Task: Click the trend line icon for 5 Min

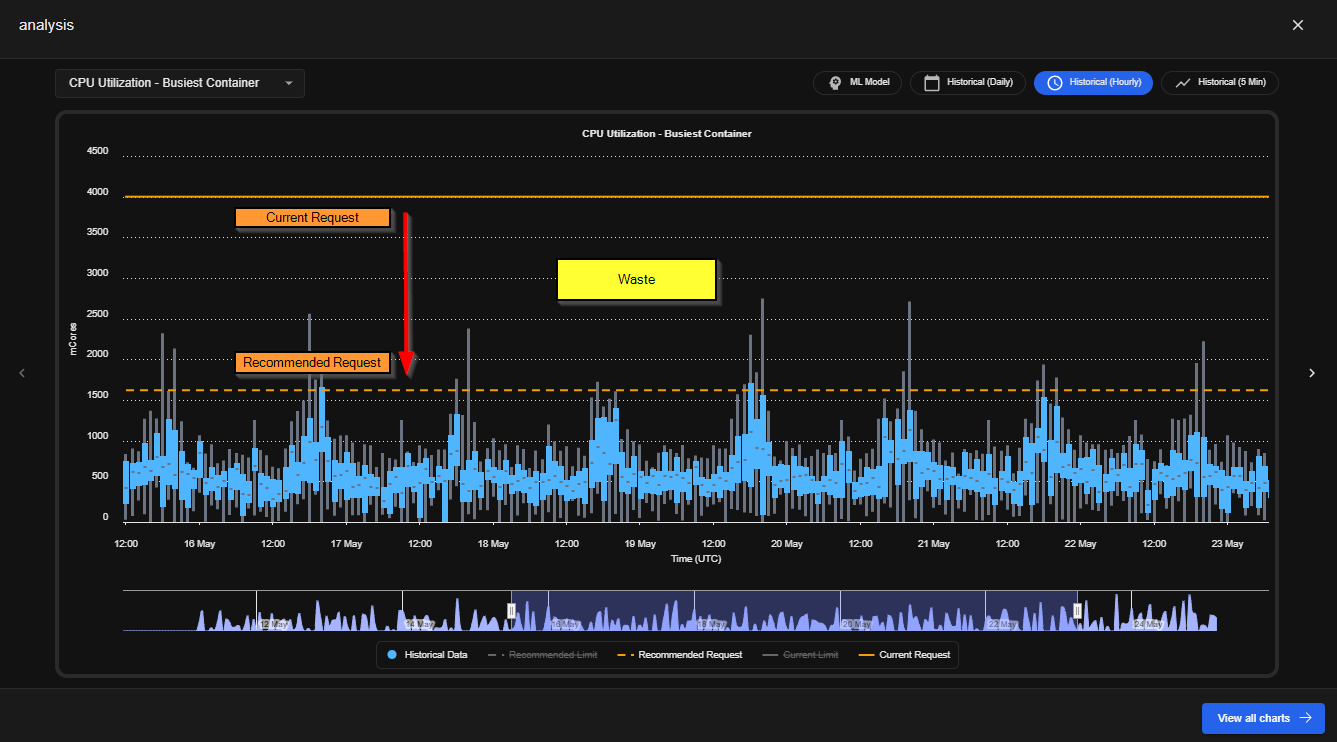Action: pos(1183,83)
